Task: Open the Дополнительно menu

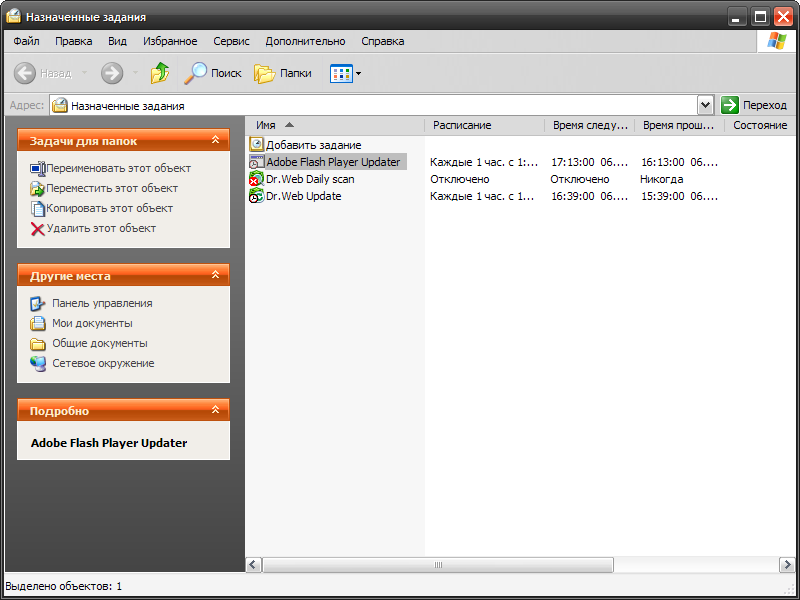Action: point(305,41)
